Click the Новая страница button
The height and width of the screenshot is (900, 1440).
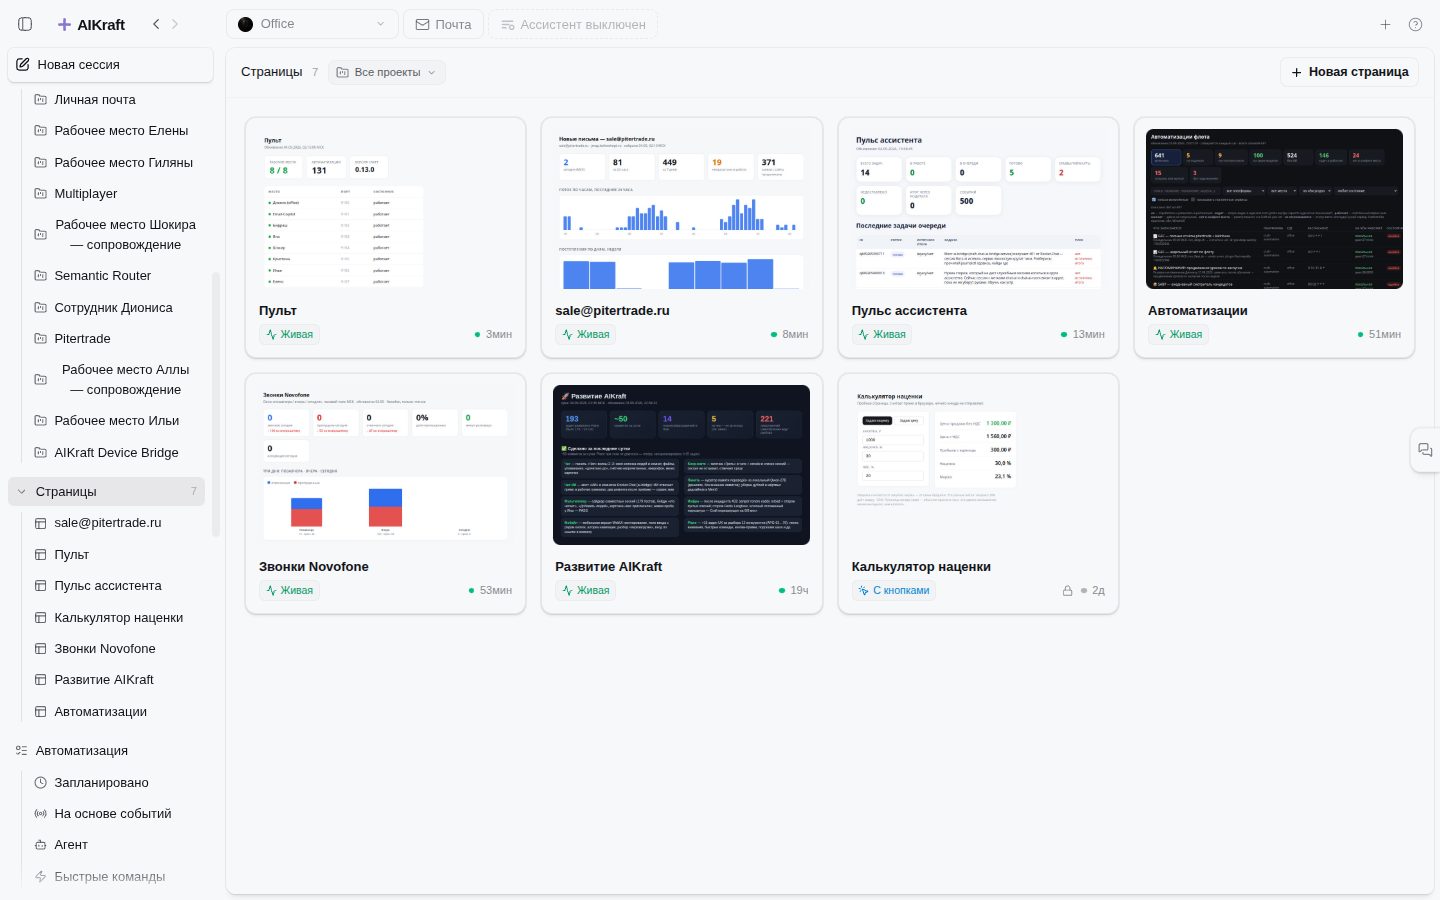tap(1349, 72)
